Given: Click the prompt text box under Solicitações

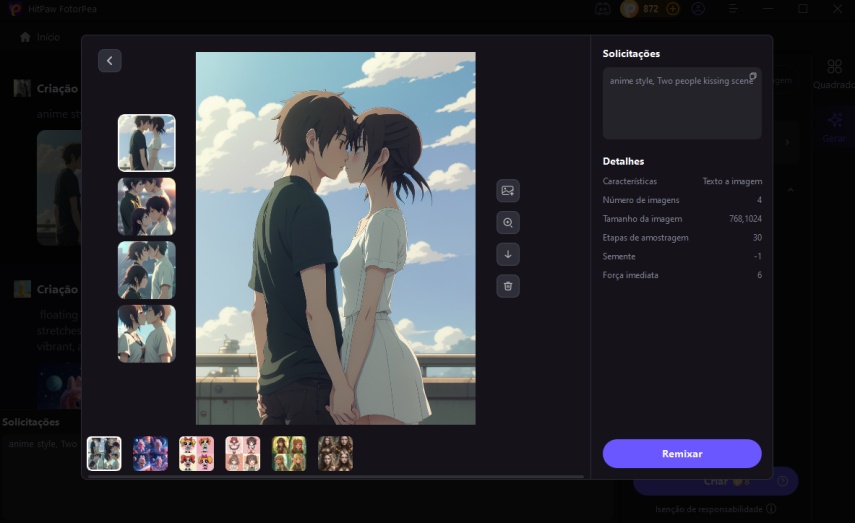Looking at the screenshot, I should point(681,103).
